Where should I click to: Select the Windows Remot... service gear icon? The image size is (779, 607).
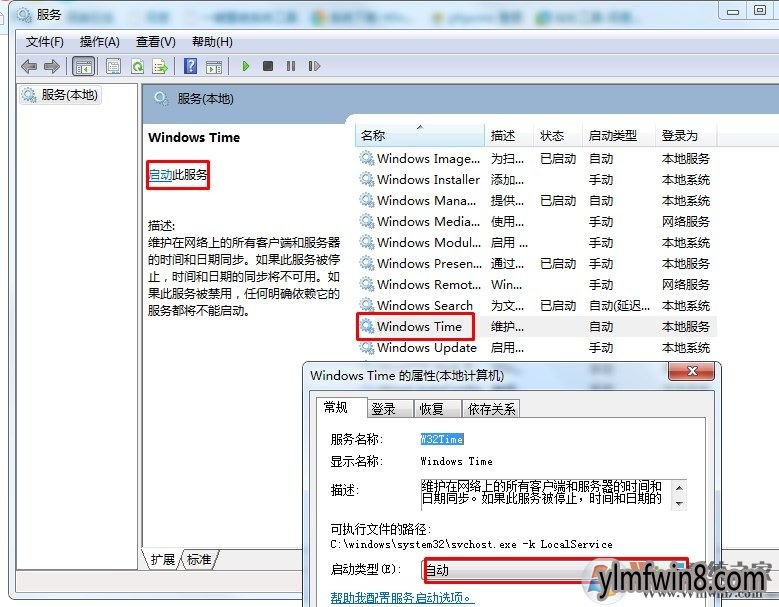click(367, 284)
